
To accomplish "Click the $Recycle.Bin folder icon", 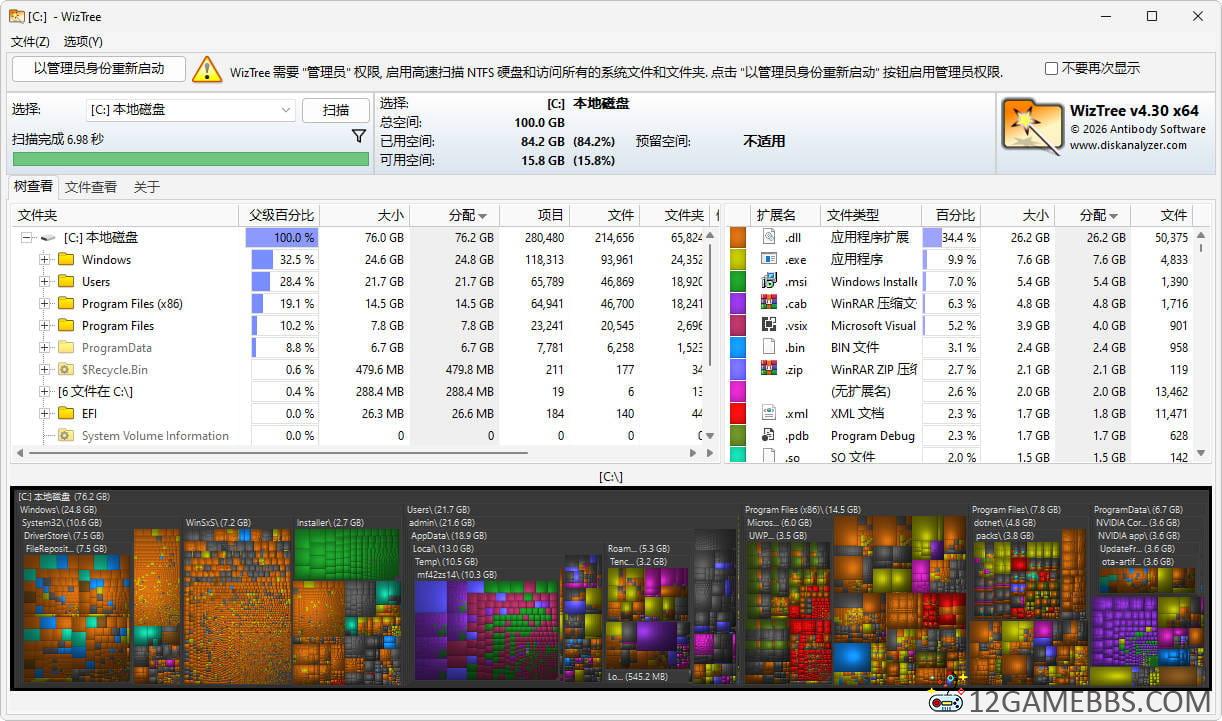I will (67, 370).
